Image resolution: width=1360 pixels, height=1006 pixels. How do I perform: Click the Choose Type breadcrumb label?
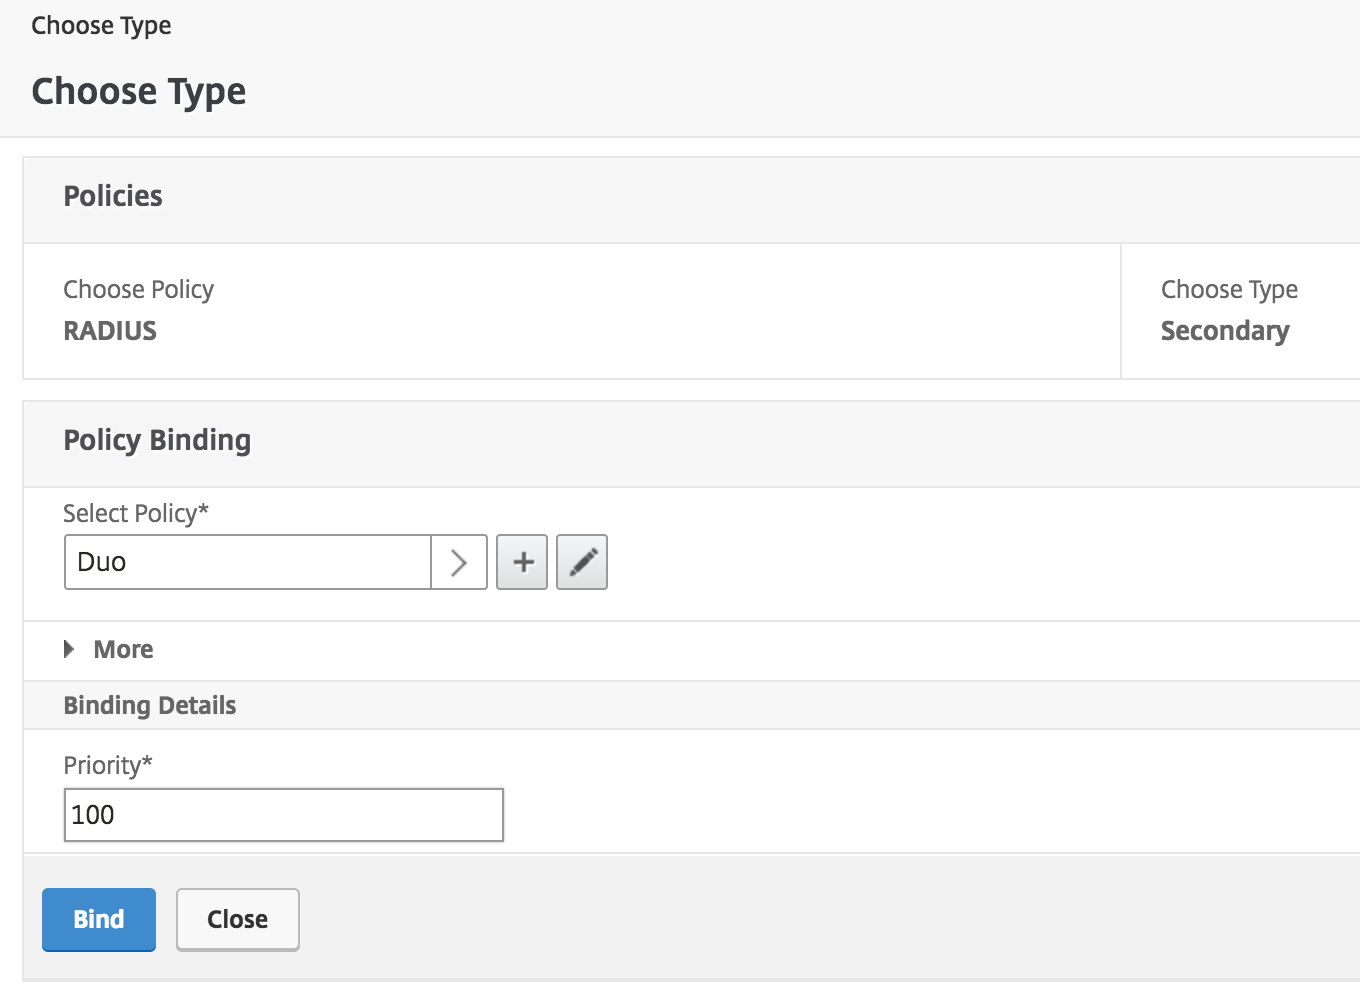100,25
